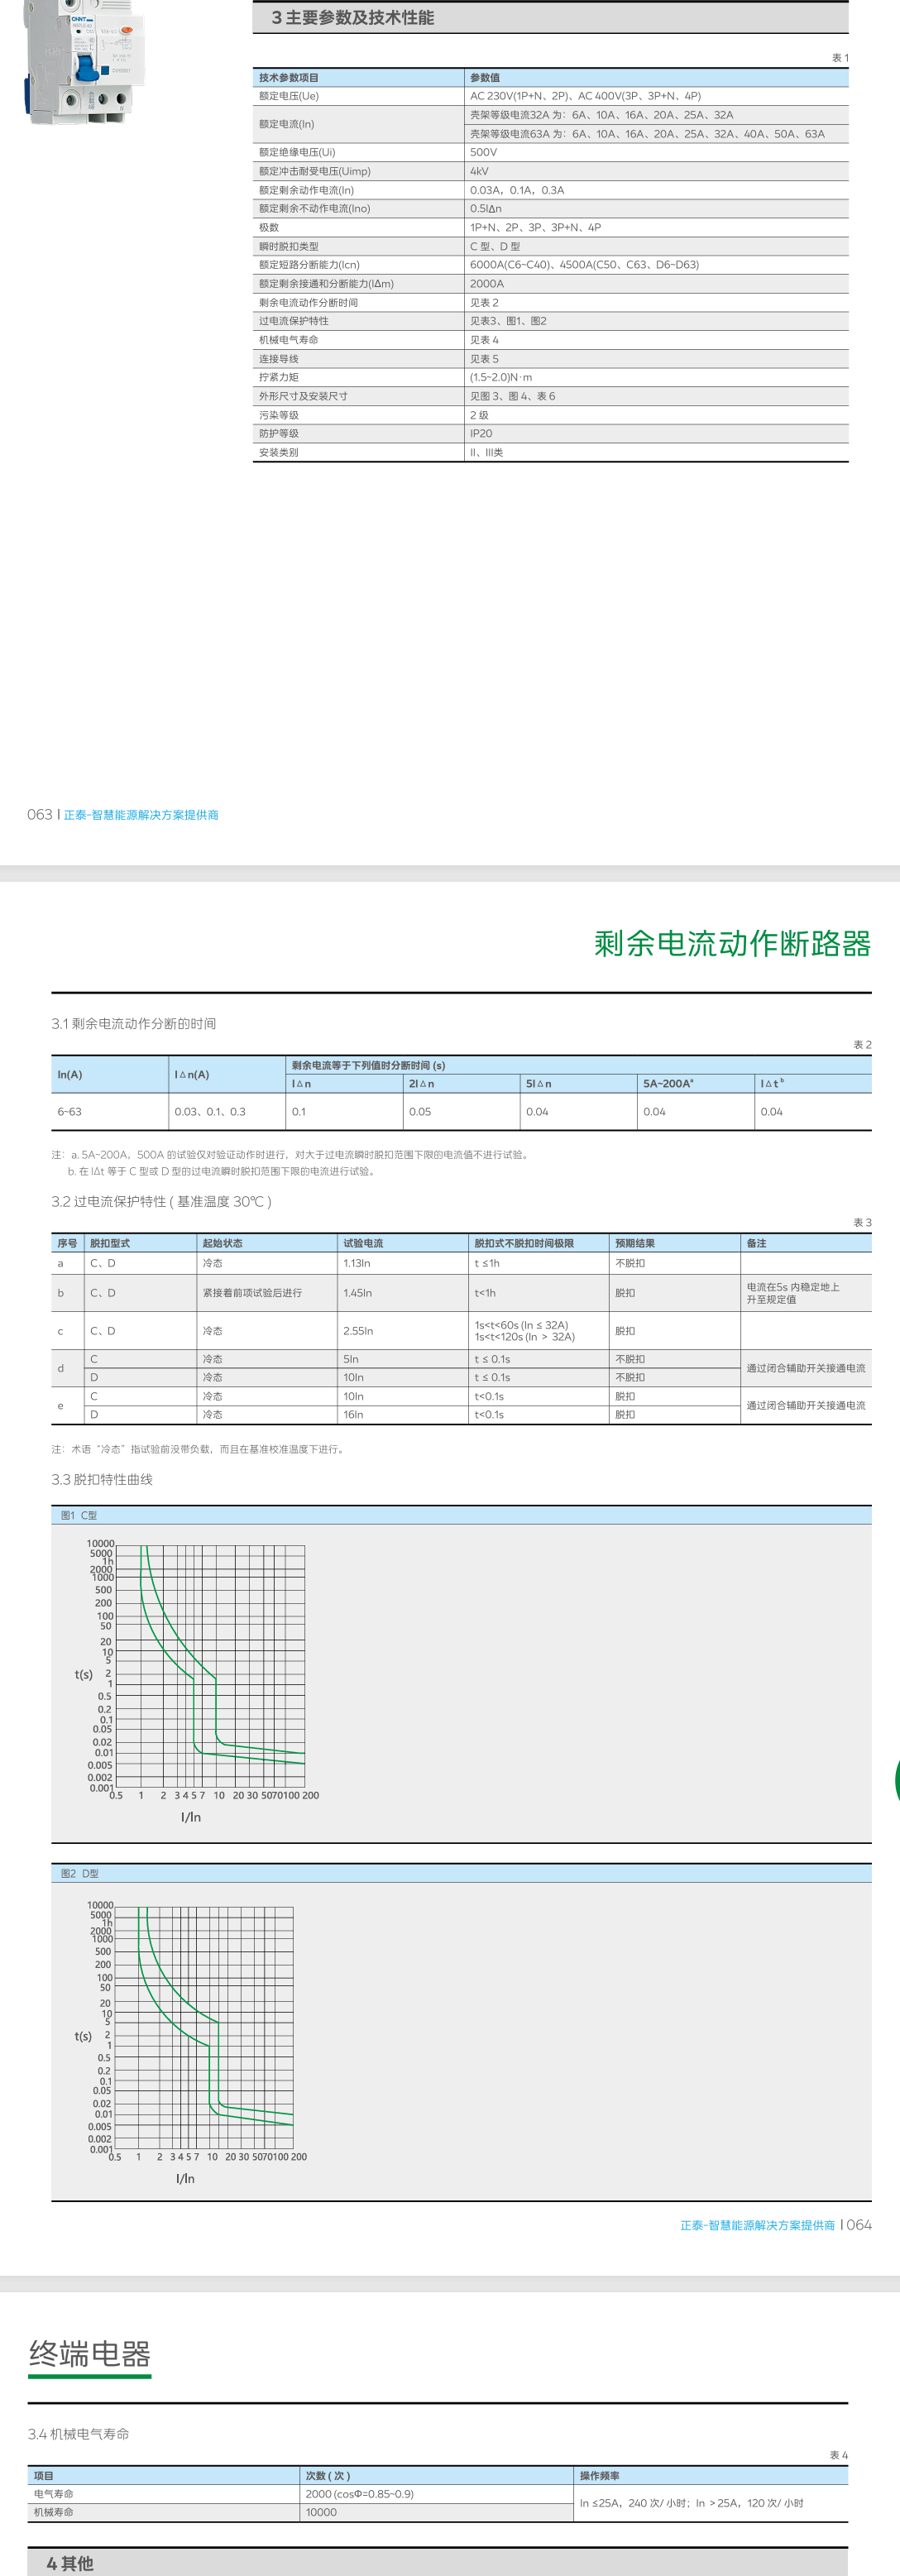
Task: Select the '1.13In' test current cell
Action: pos(357,1264)
